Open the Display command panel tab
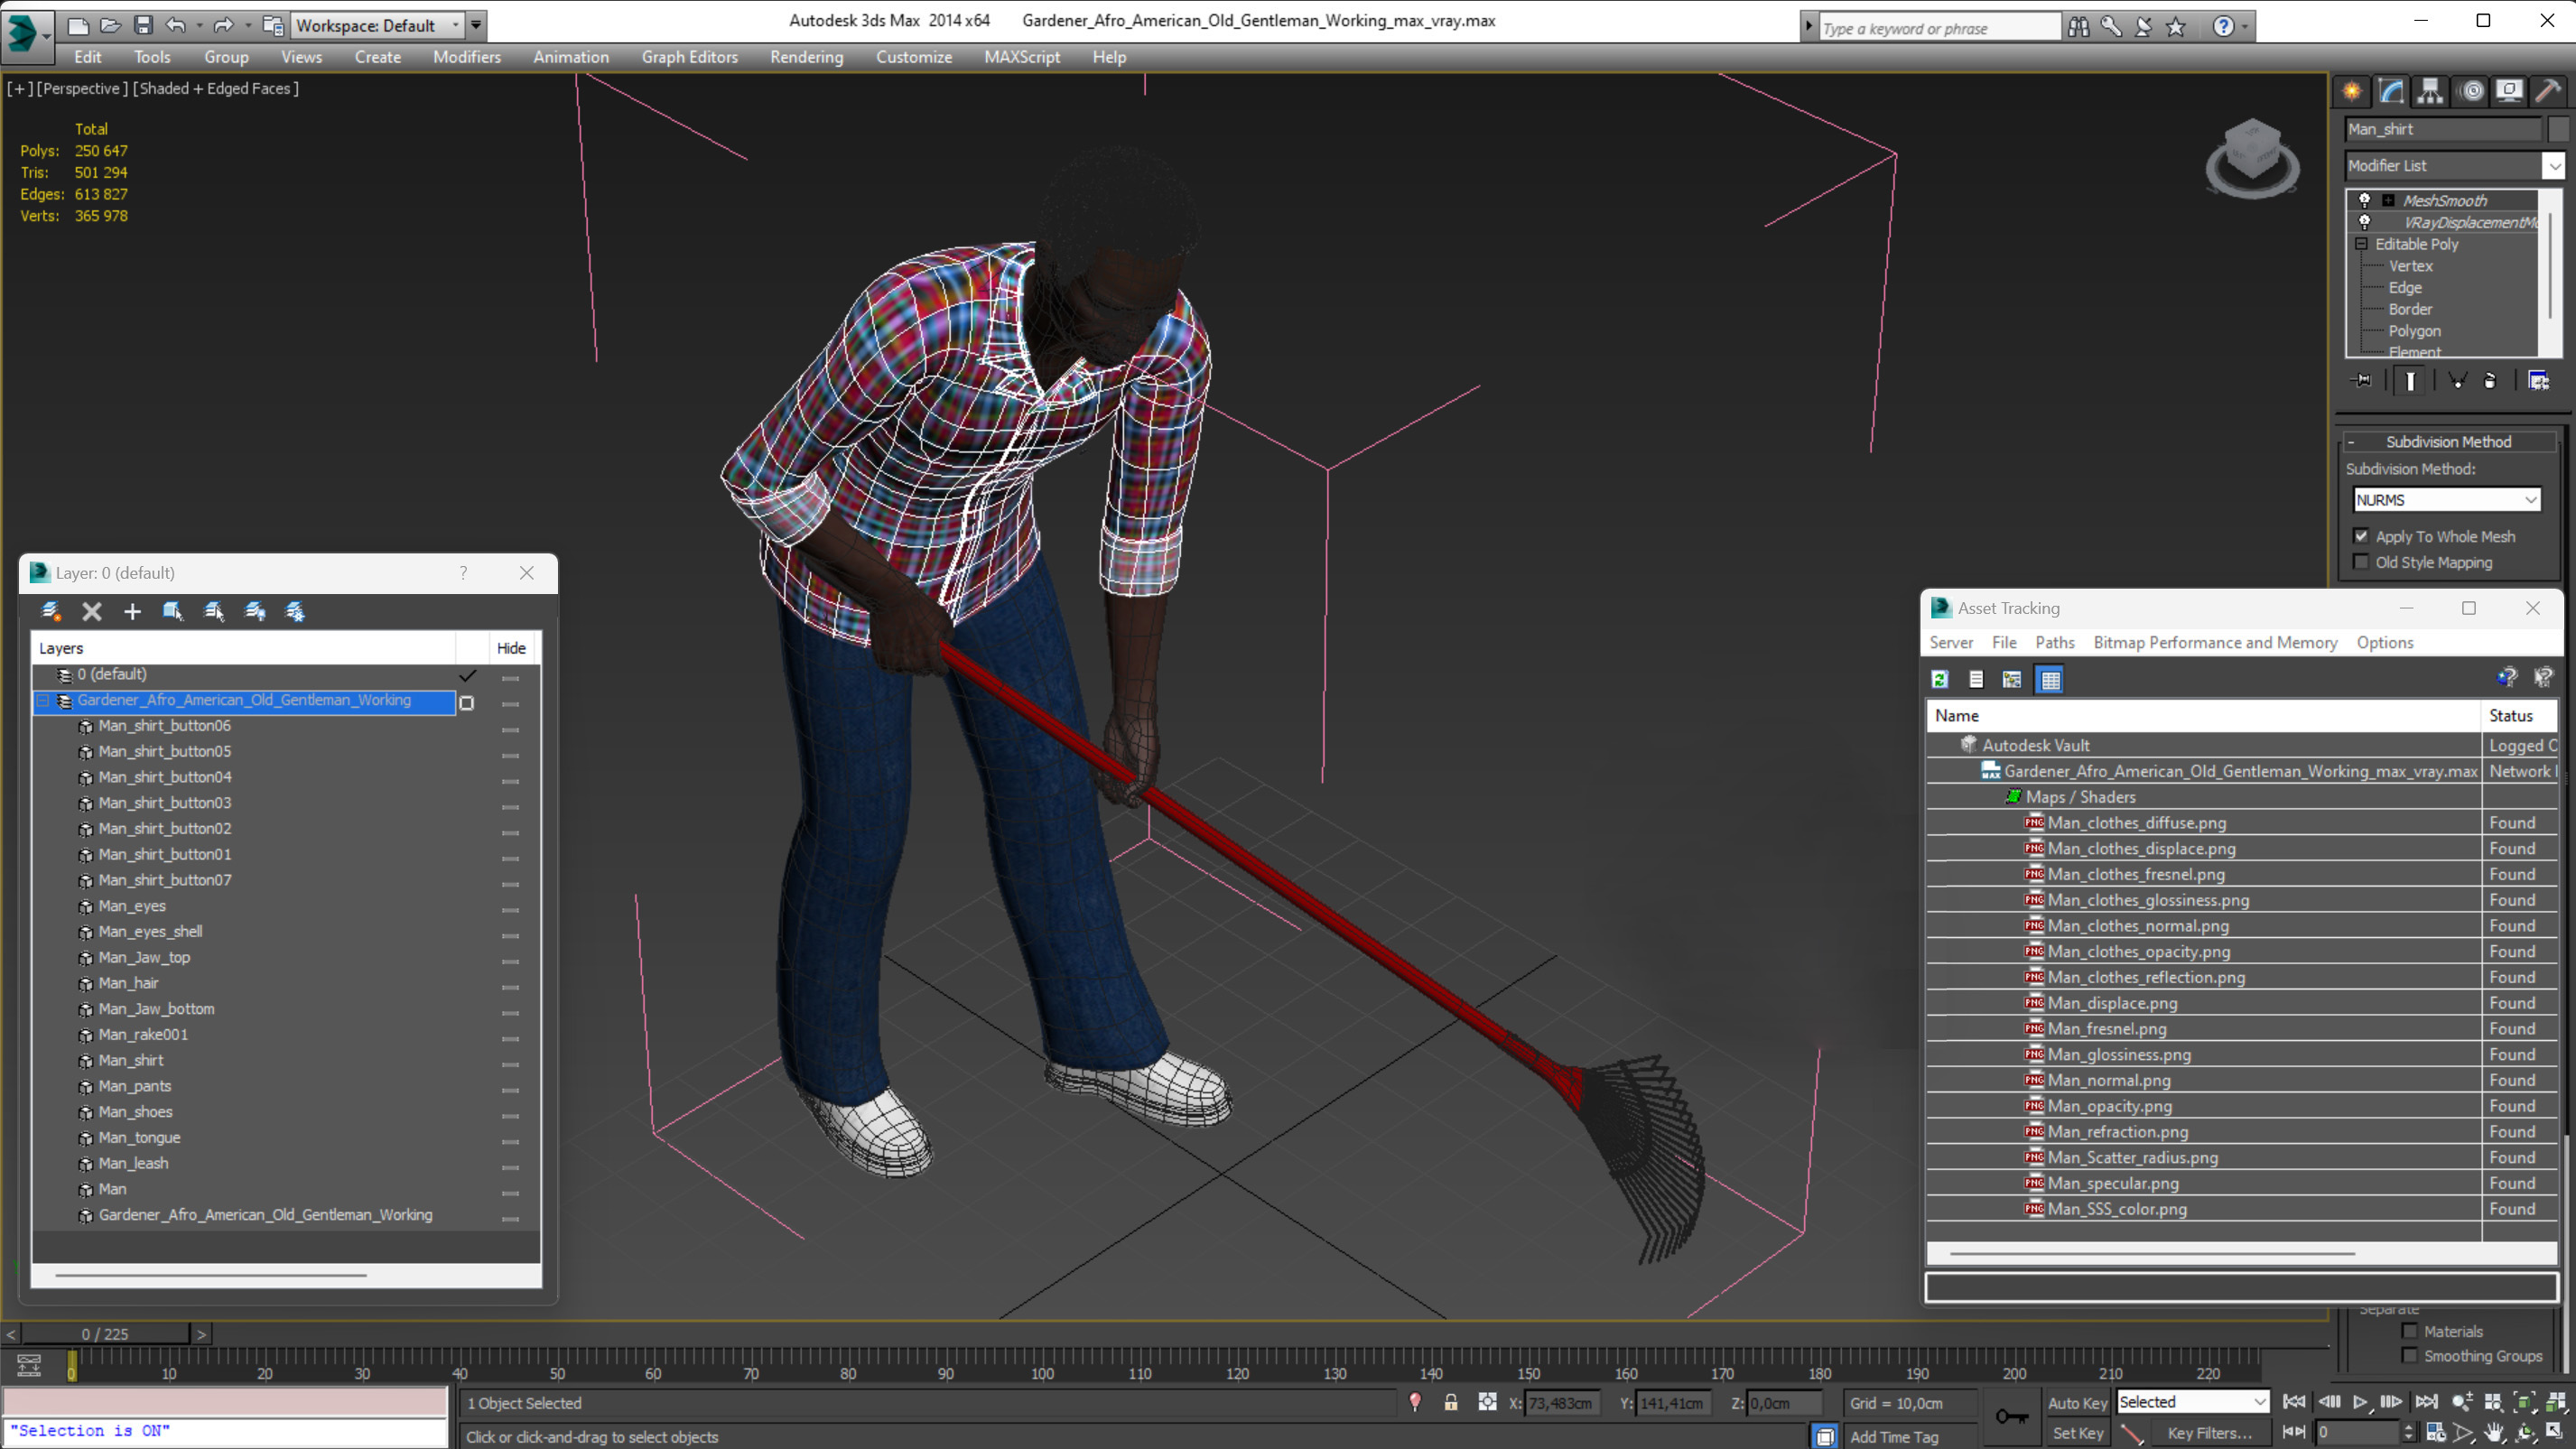 (2509, 91)
